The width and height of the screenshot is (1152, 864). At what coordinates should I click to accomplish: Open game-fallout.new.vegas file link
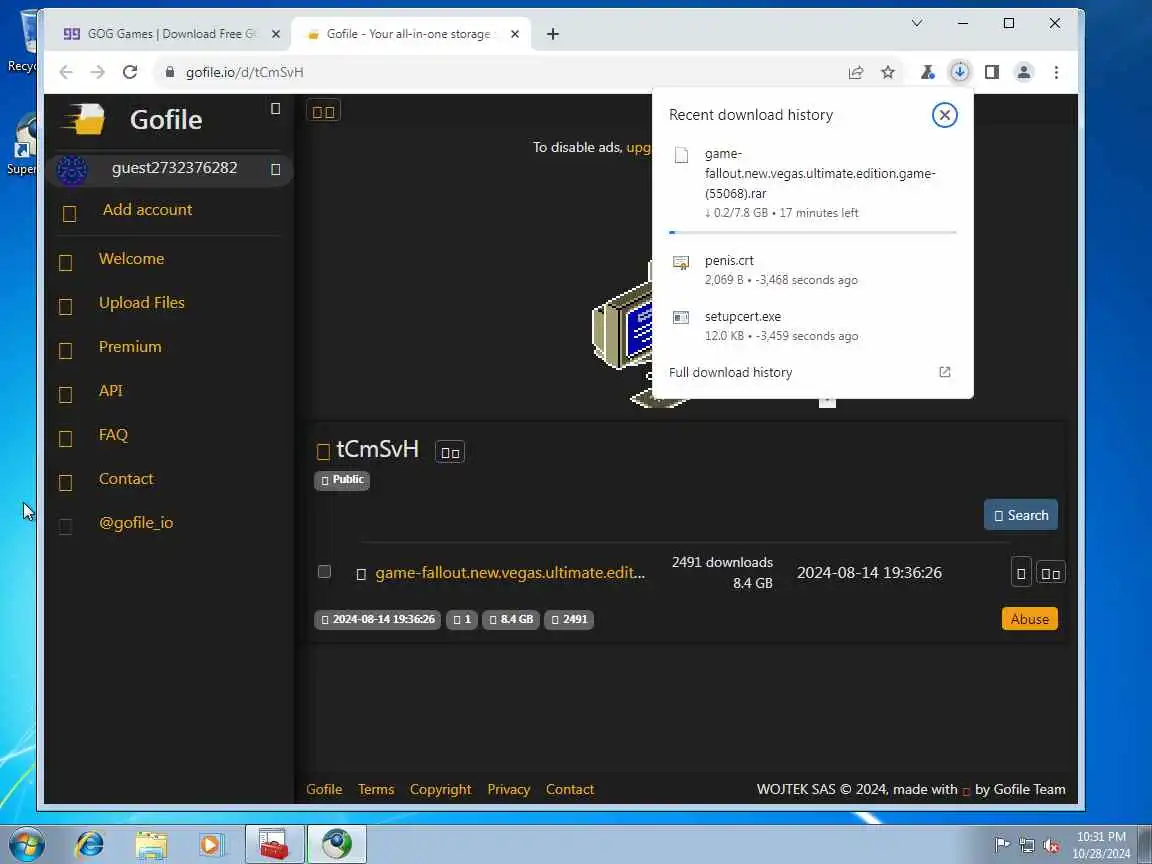pos(510,573)
